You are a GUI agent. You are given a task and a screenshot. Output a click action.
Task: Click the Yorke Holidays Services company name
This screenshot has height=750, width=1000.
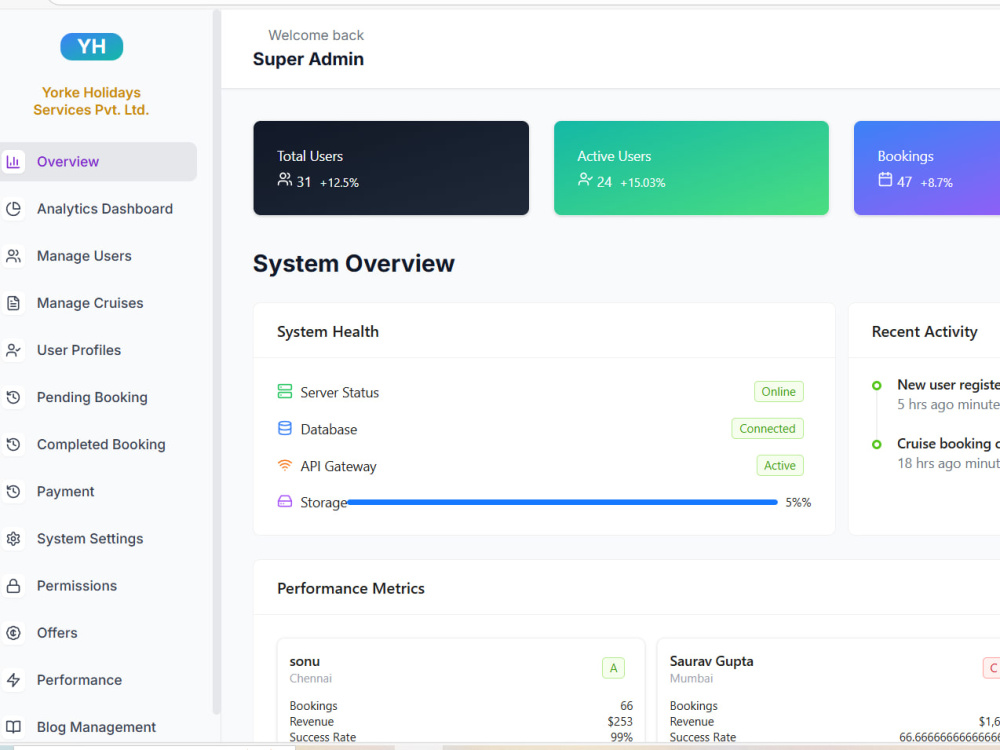click(x=91, y=101)
